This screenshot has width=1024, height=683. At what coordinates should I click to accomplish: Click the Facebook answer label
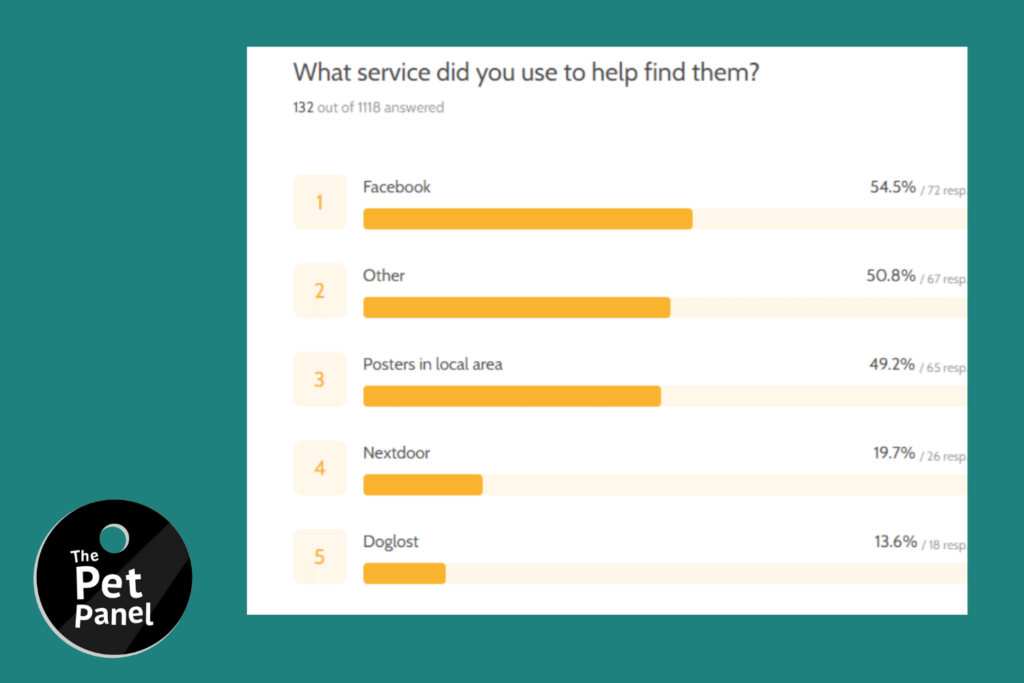pyautogui.click(x=396, y=187)
